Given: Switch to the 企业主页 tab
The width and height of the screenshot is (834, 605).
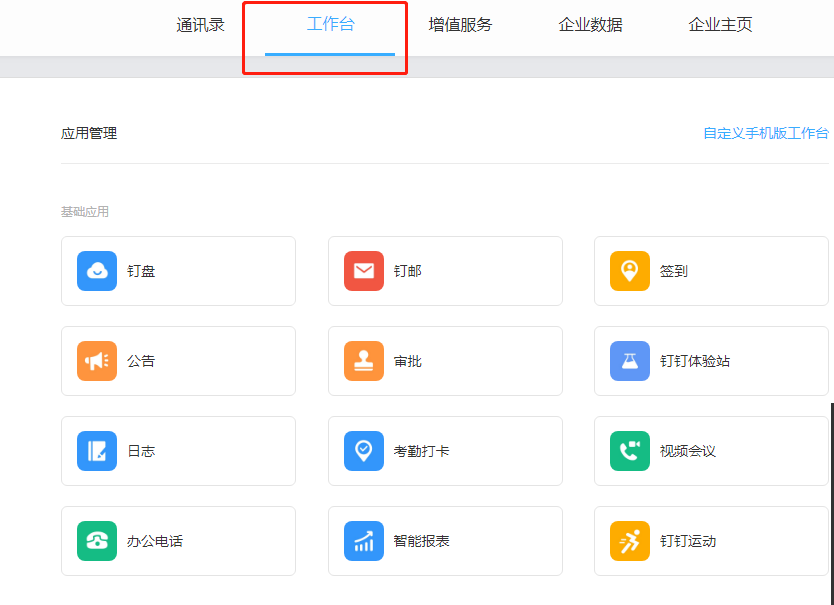Looking at the screenshot, I should coord(720,25).
